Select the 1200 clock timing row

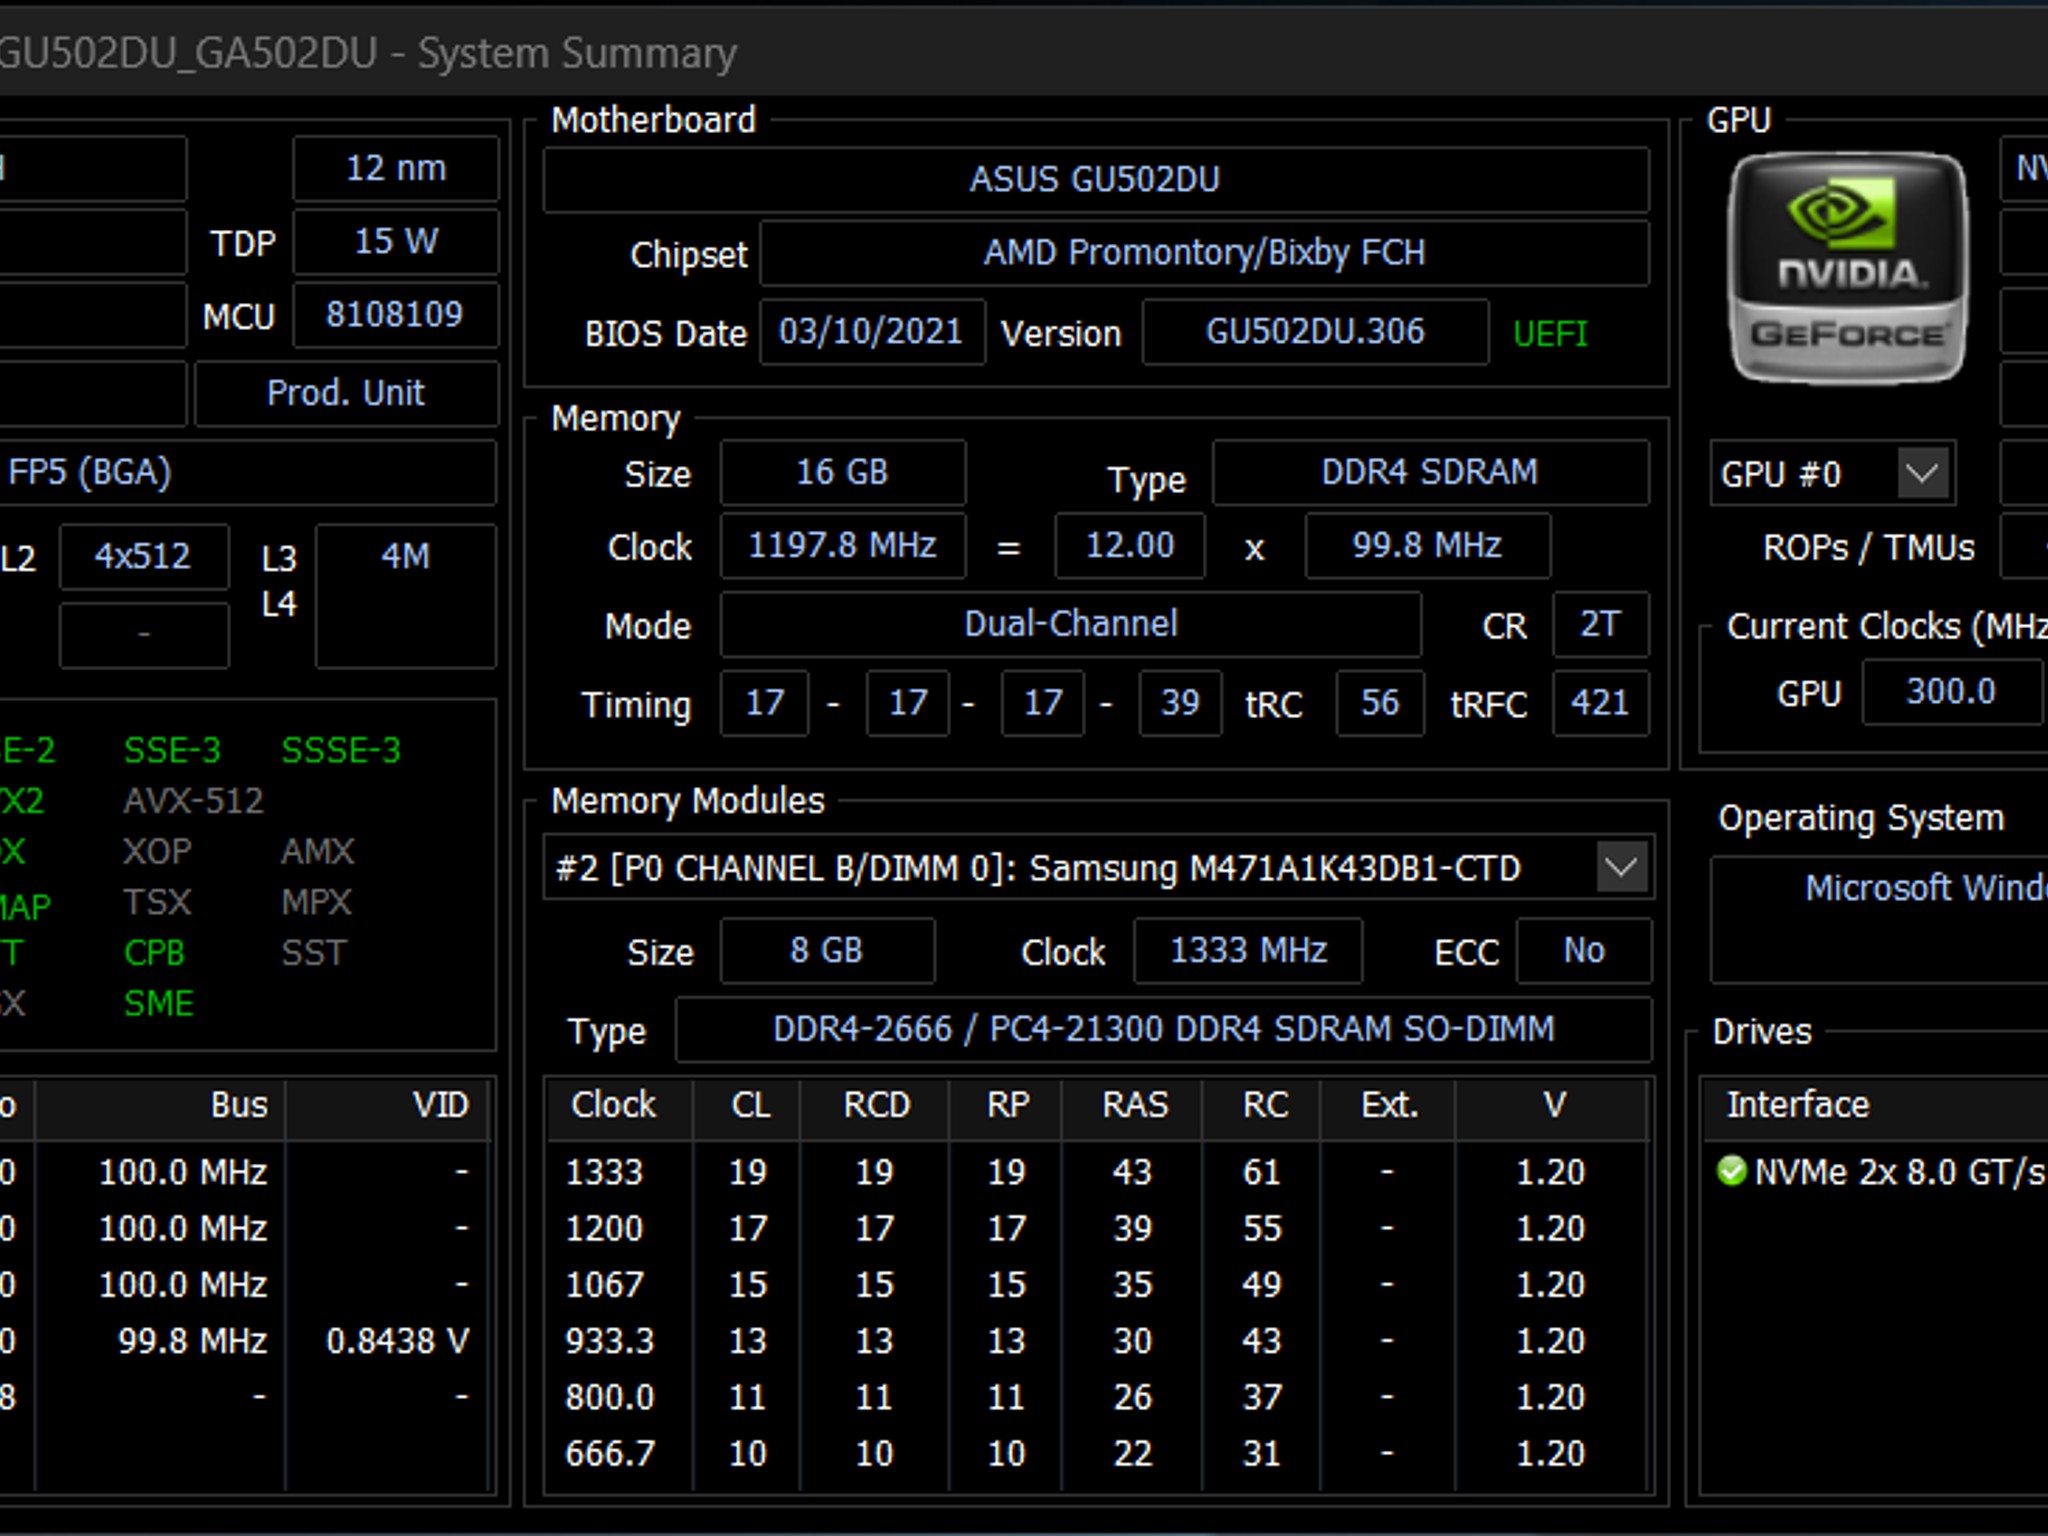click(1098, 1228)
